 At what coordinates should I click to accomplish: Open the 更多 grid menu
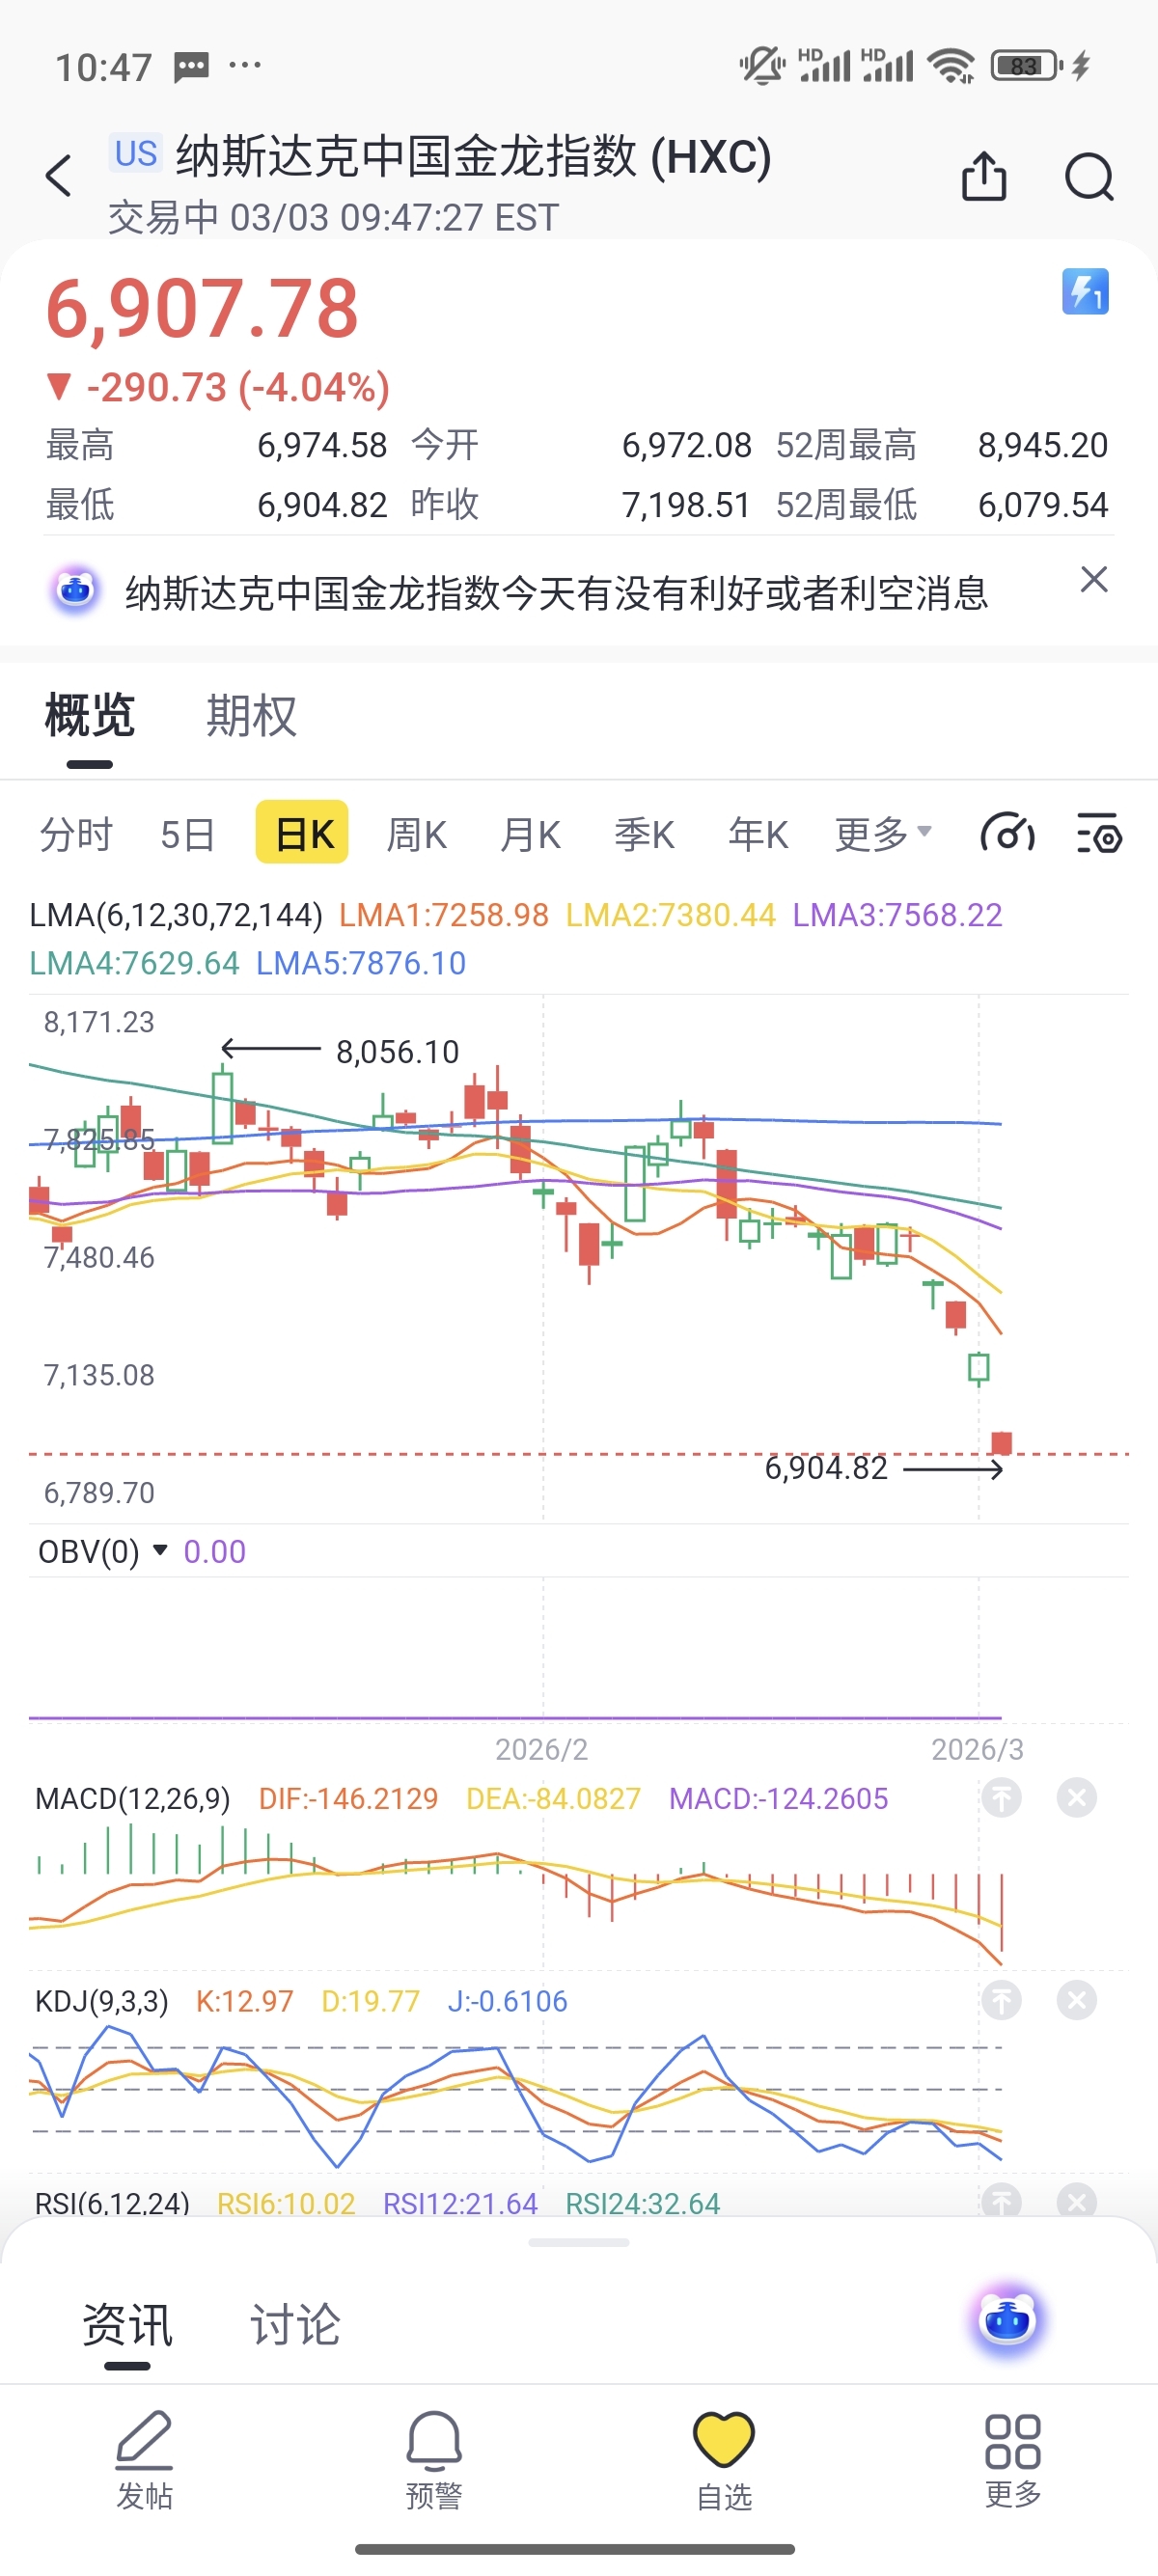point(1013,2459)
